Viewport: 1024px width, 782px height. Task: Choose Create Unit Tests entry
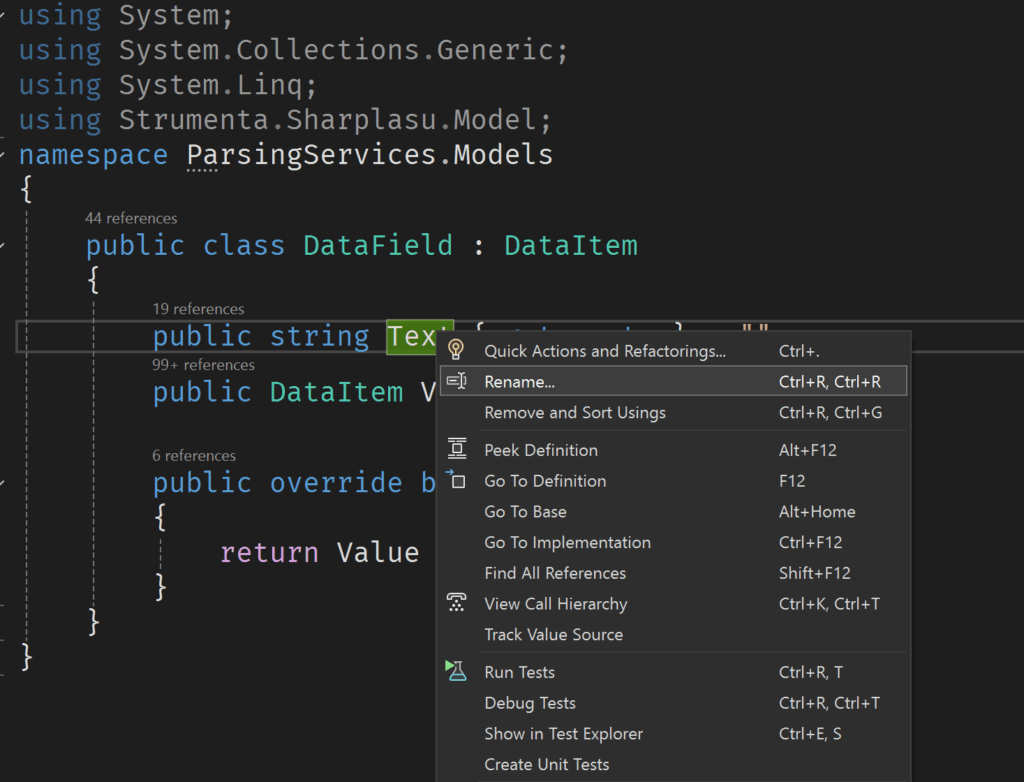pyautogui.click(x=546, y=765)
